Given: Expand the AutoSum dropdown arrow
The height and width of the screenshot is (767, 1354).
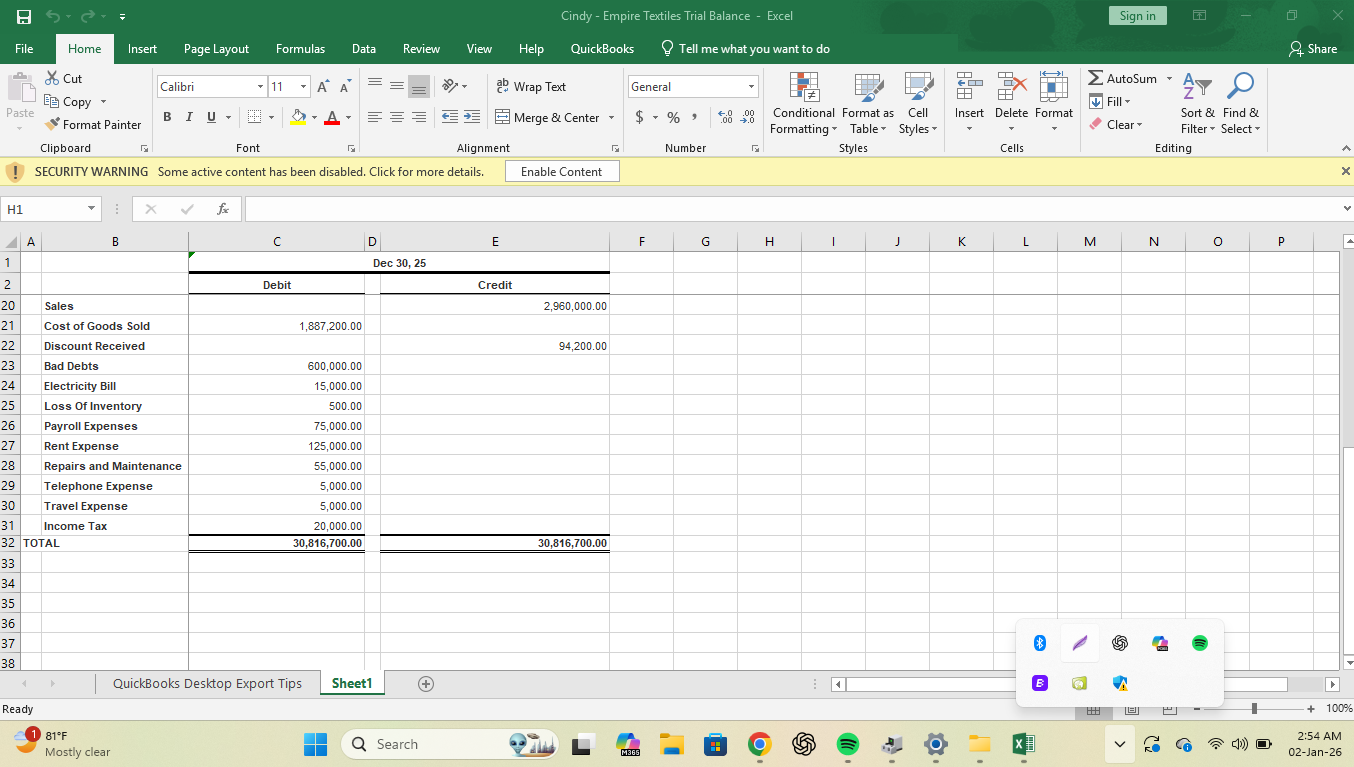Looking at the screenshot, I should click(x=1169, y=78).
